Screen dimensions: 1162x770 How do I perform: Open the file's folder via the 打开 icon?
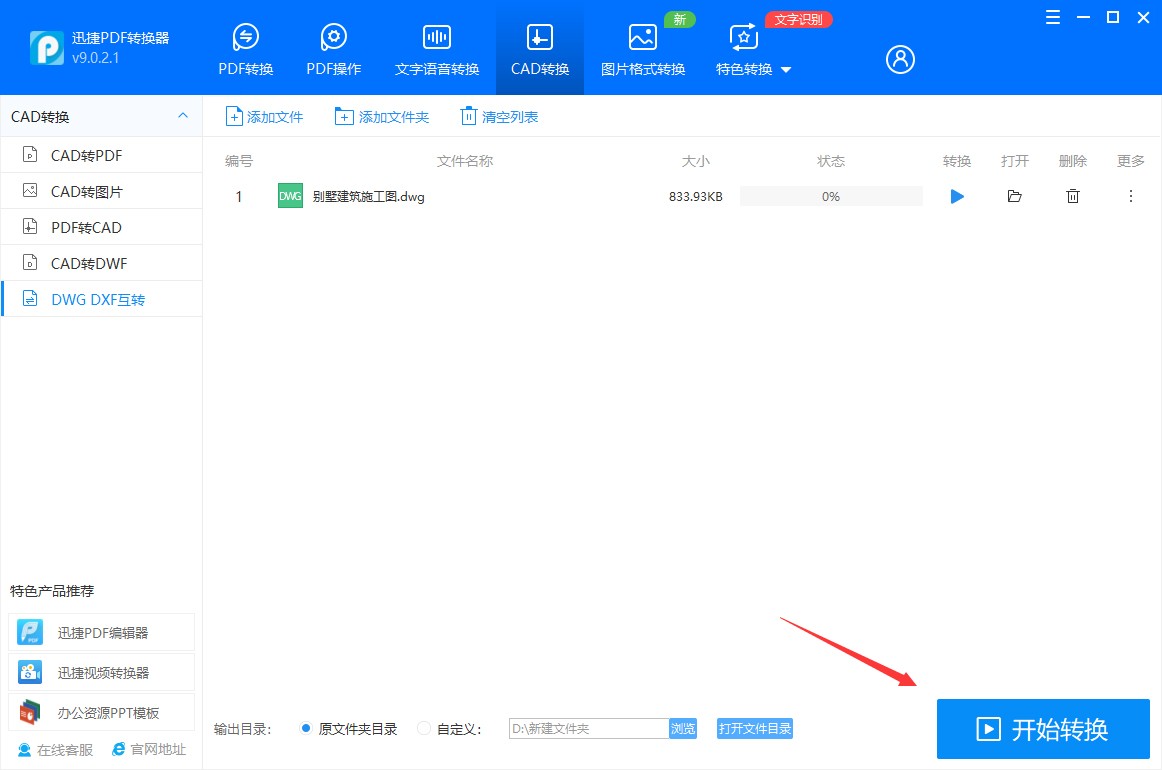[1014, 196]
